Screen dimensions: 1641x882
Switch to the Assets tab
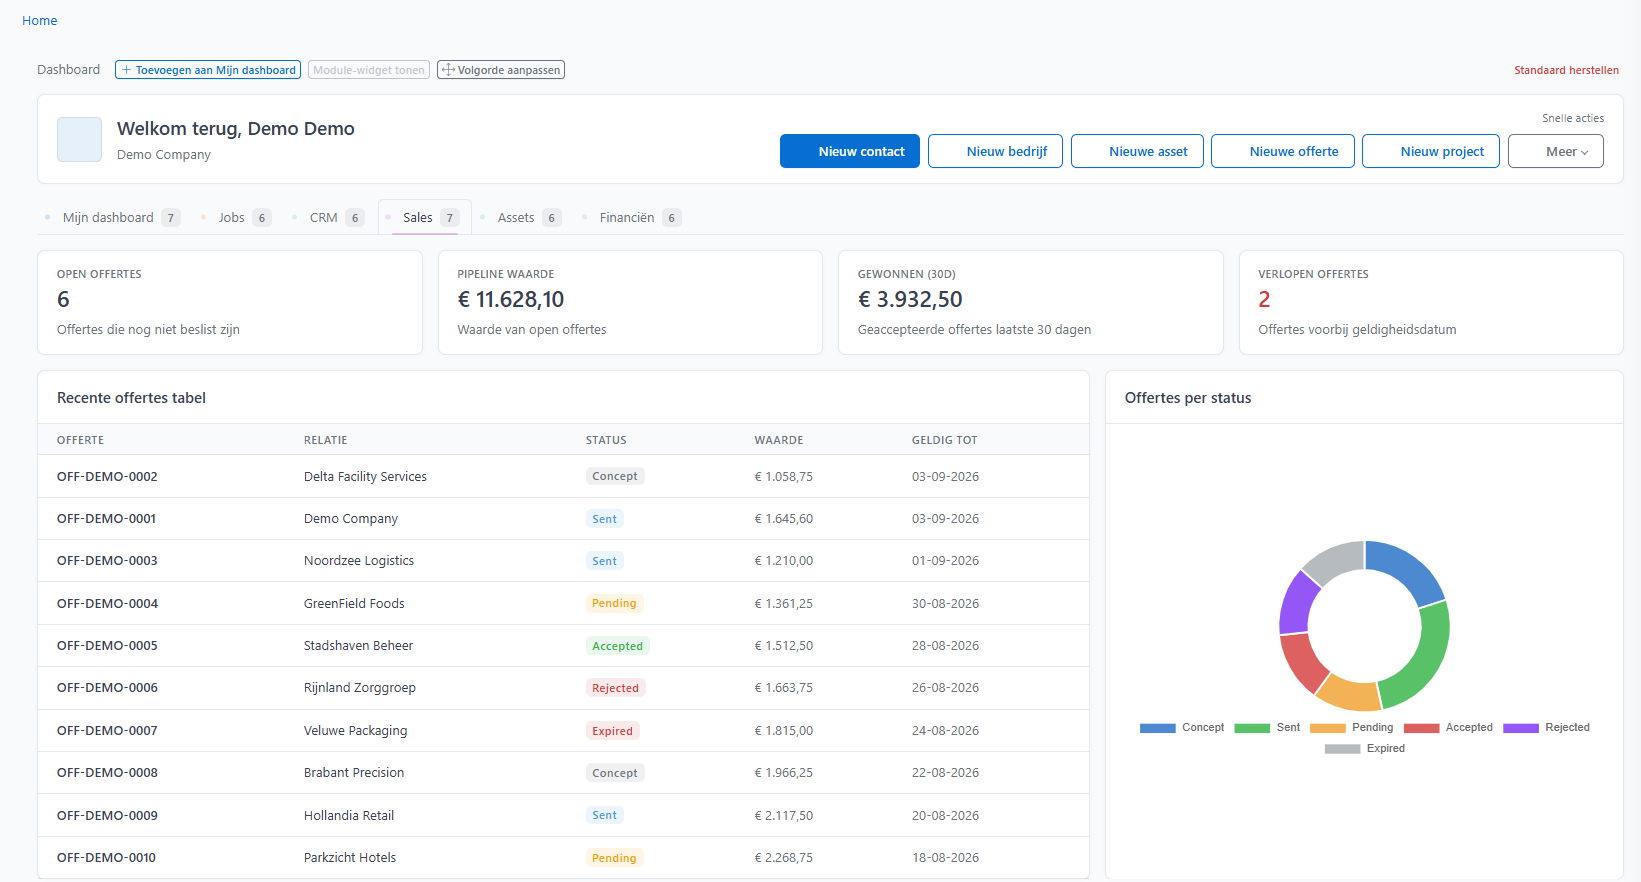click(x=521, y=217)
